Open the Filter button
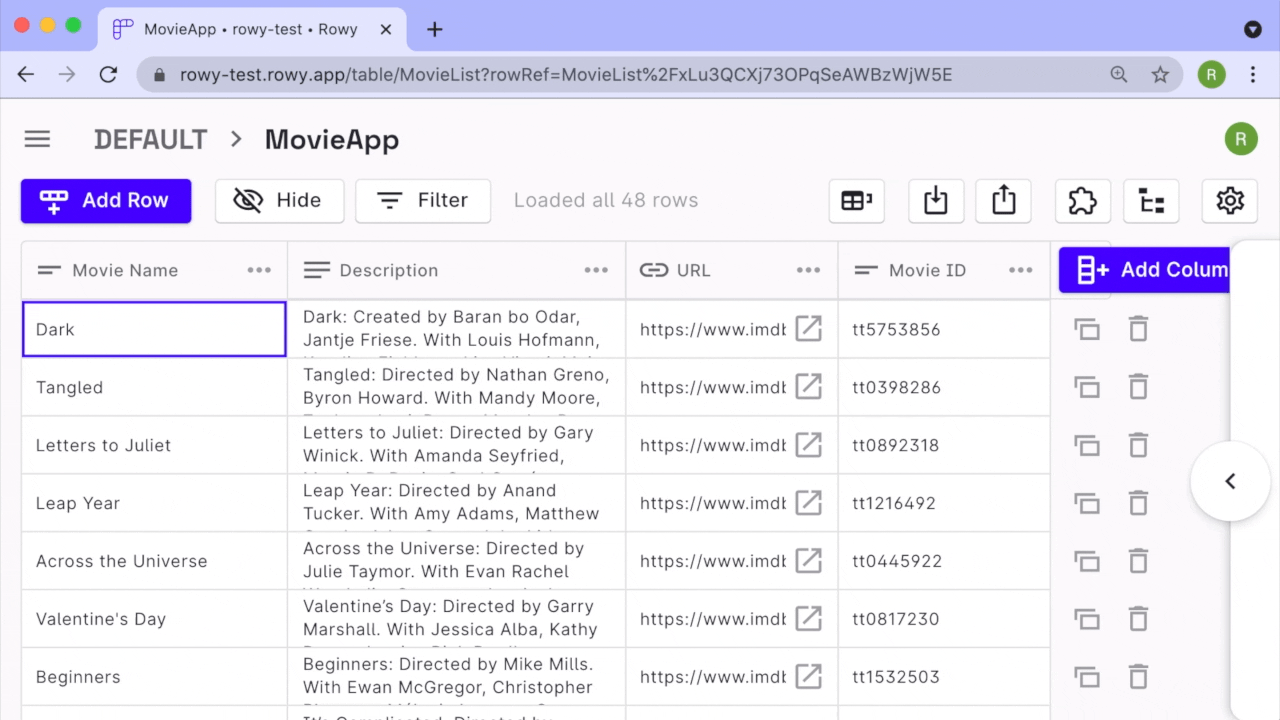Image resolution: width=1280 pixels, height=720 pixels. pyautogui.click(x=423, y=201)
